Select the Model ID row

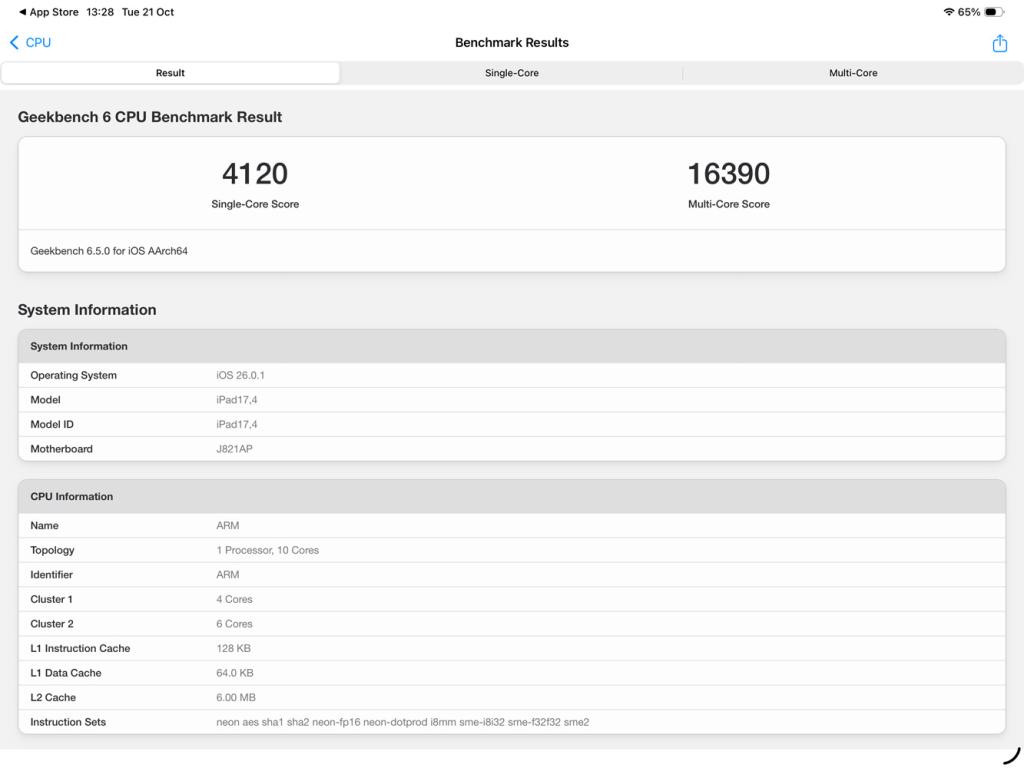[511, 425]
